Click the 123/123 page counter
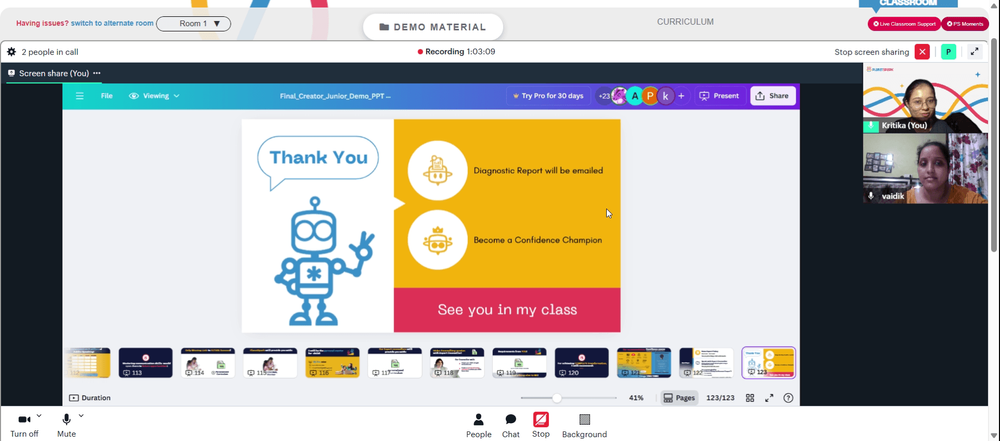Viewport: 1000px width, 441px height. tap(720, 398)
